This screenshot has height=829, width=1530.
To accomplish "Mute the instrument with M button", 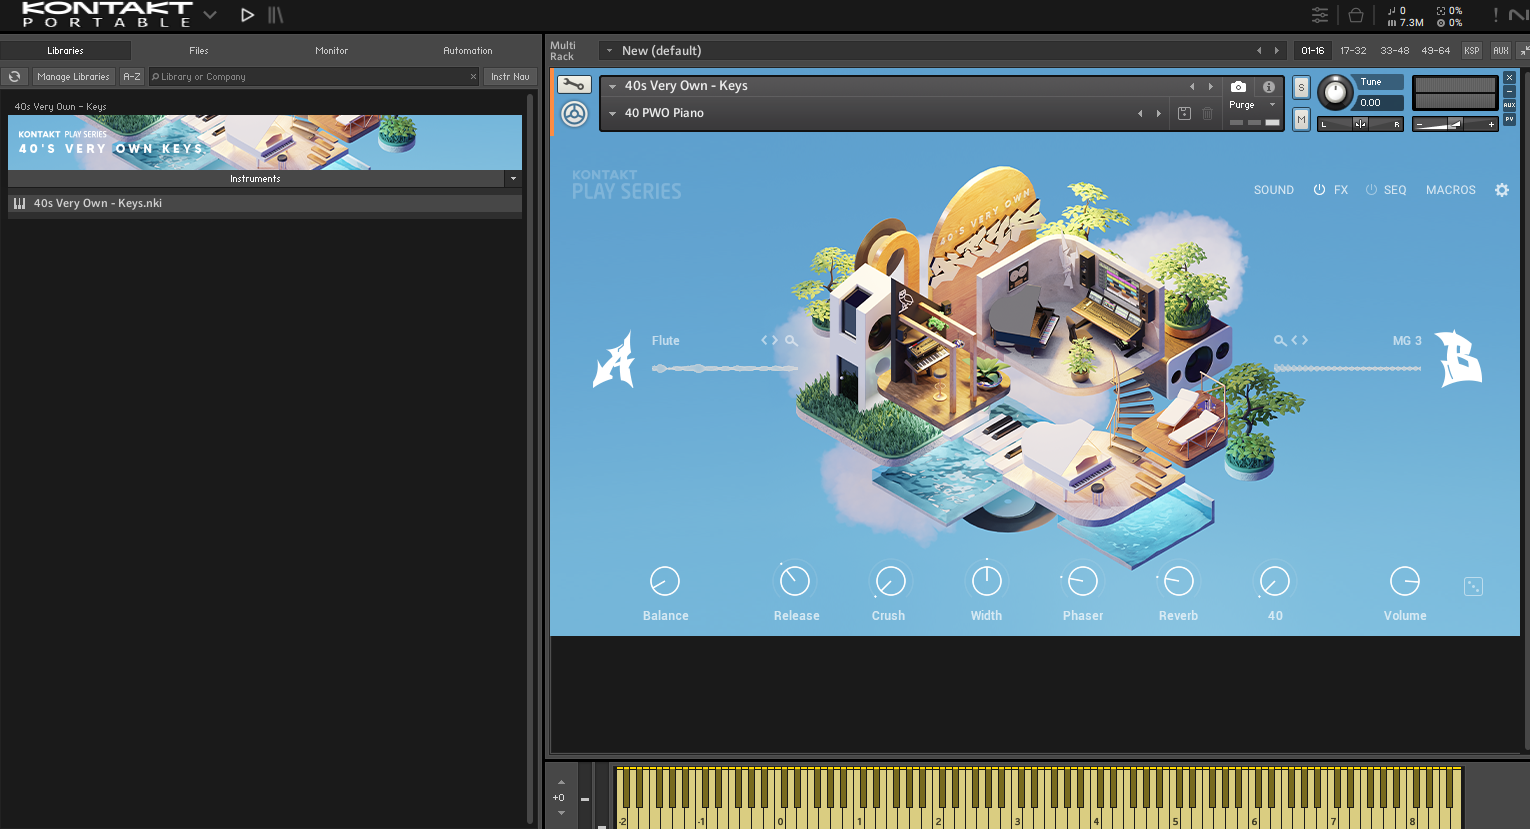I will pos(1301,120).
